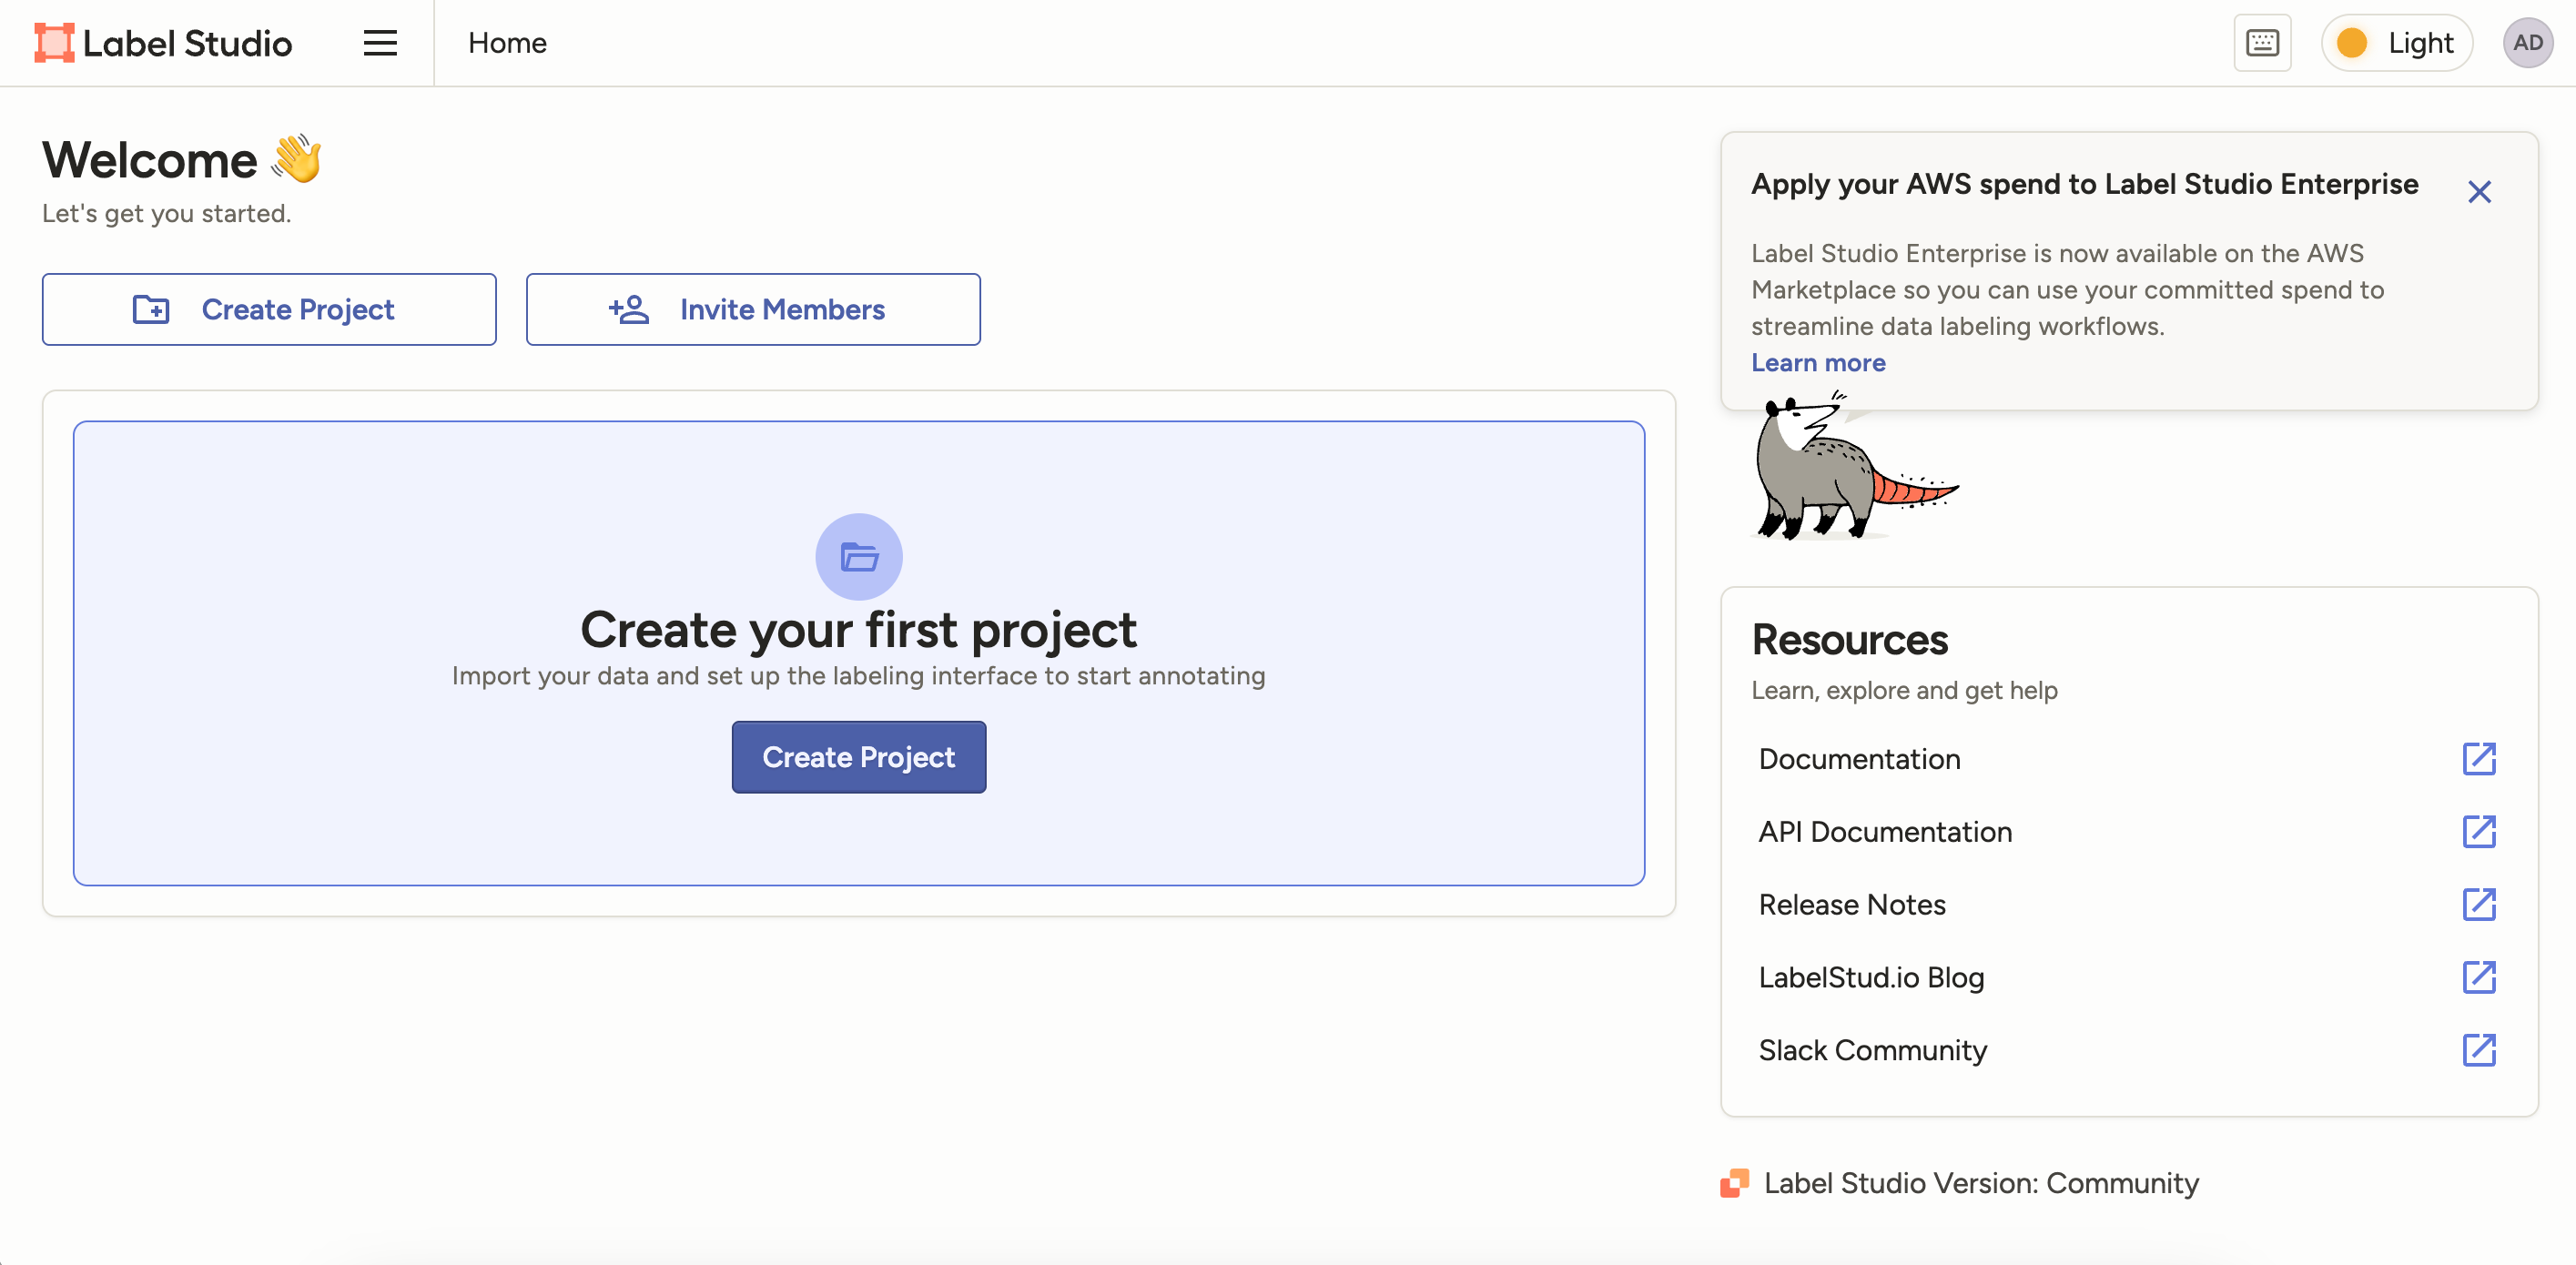Follow the Learn more link
This screenshot has height=1265, width=2576.
pos(1818,363)
